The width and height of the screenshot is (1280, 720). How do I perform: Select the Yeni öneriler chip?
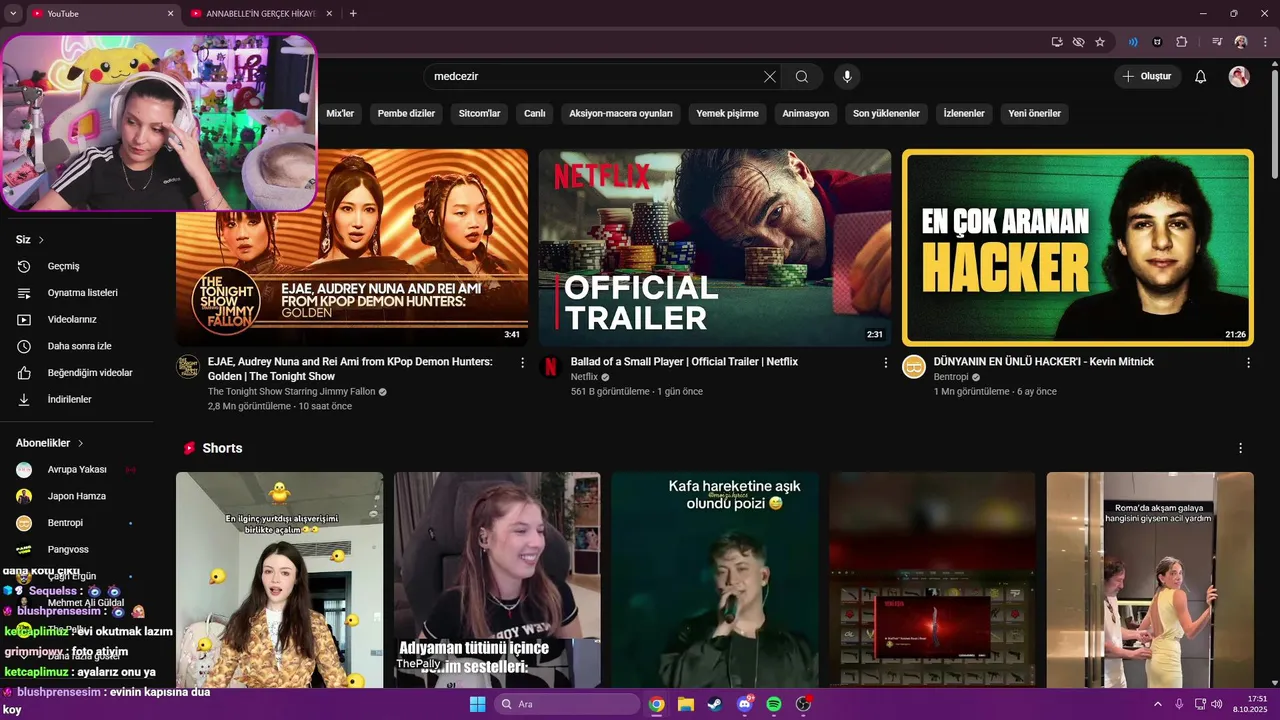coord(1034,113)
